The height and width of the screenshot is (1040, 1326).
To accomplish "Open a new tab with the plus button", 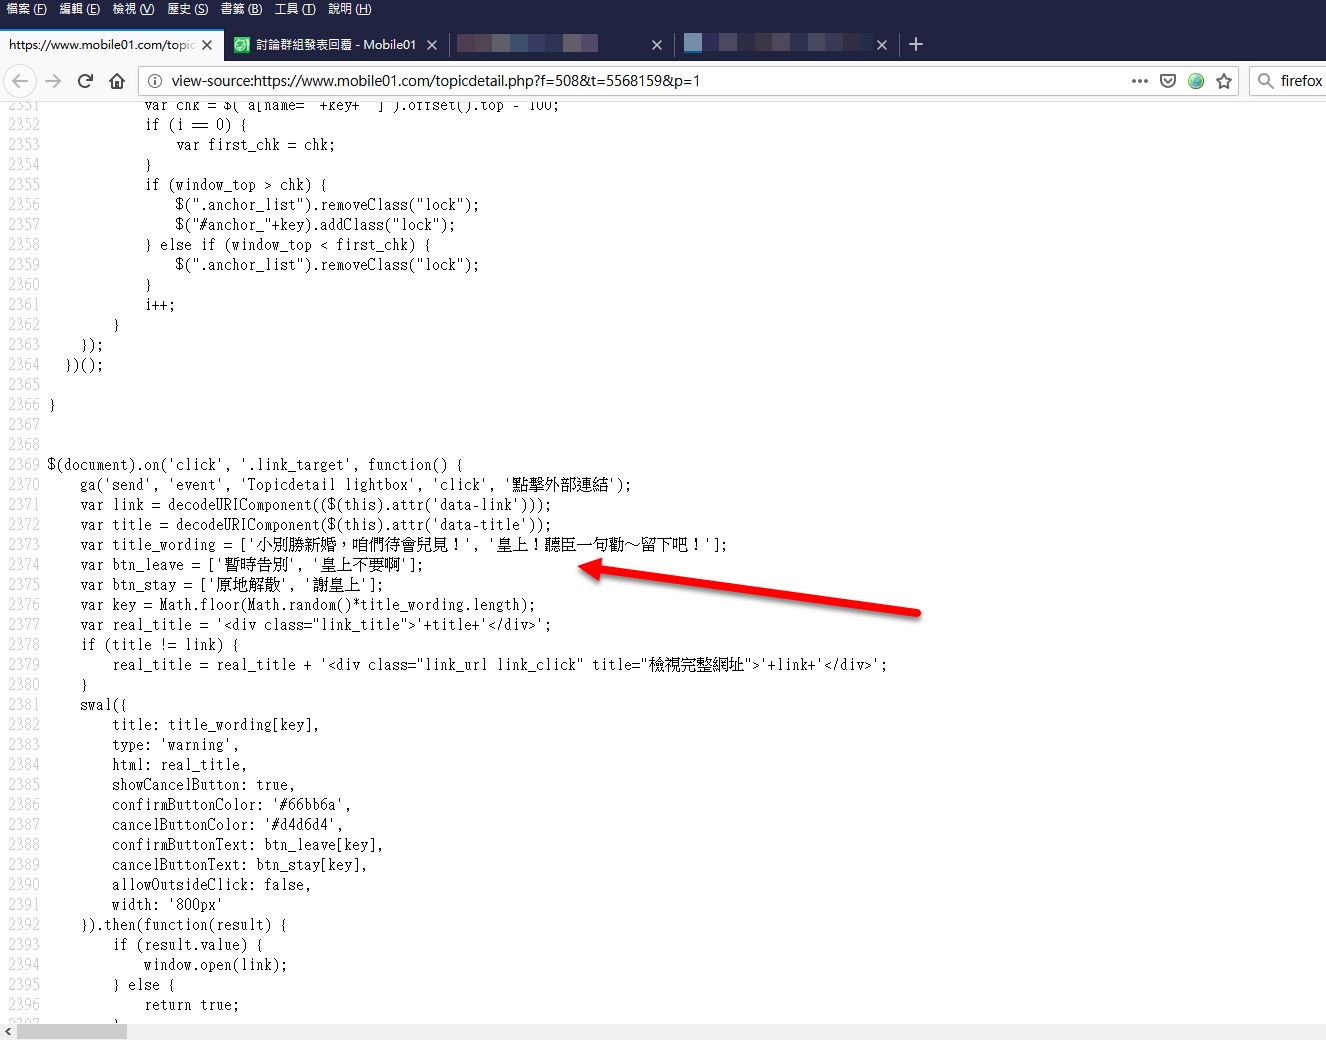I will click(x=916, y=44).
